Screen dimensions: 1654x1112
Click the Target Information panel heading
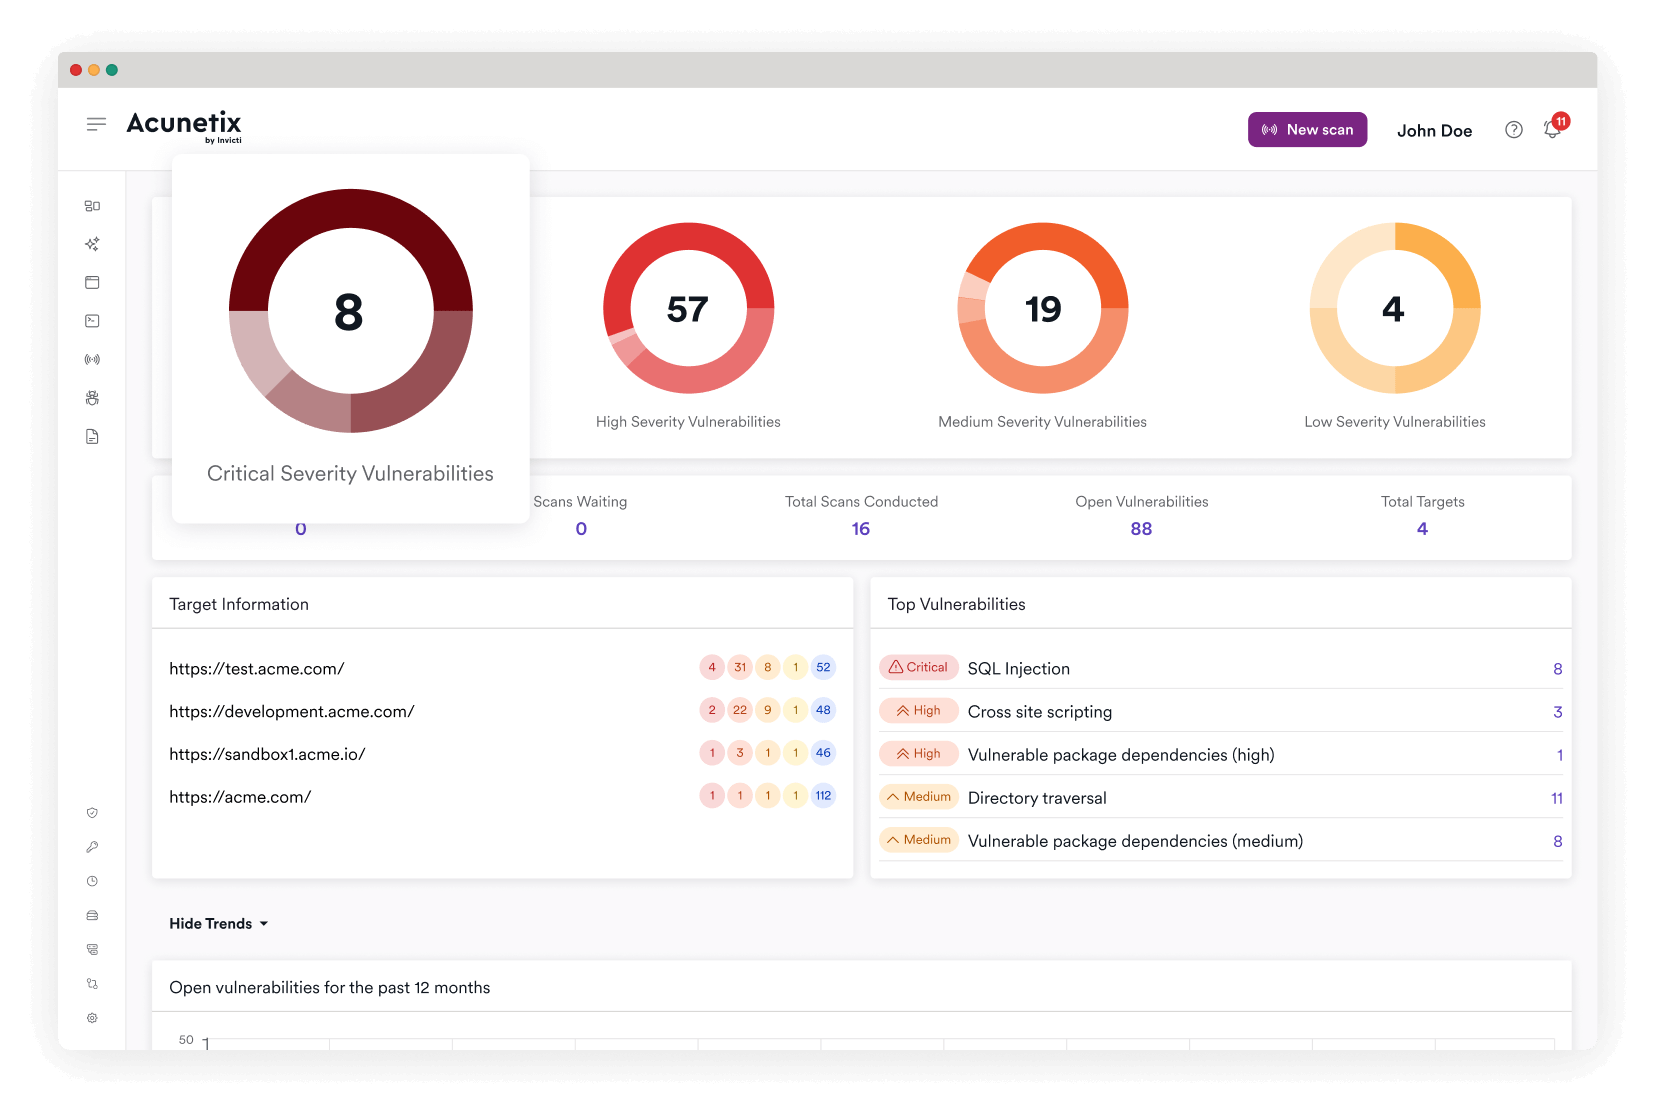click(239, 604)
